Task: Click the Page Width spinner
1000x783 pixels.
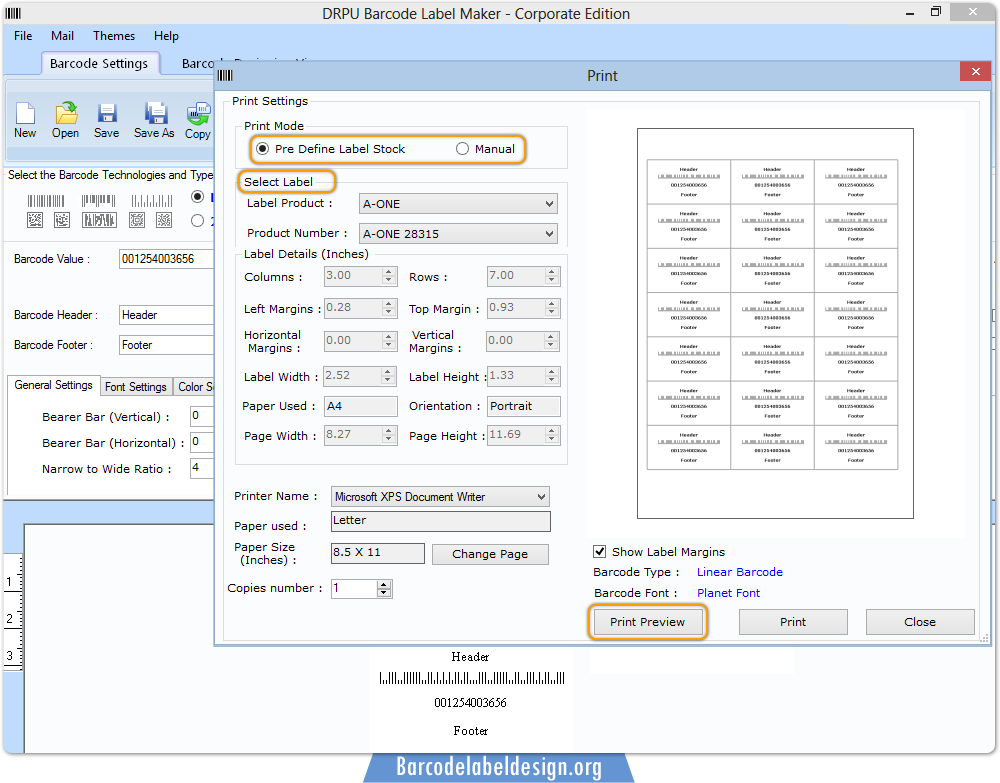Action: (388, 435)
